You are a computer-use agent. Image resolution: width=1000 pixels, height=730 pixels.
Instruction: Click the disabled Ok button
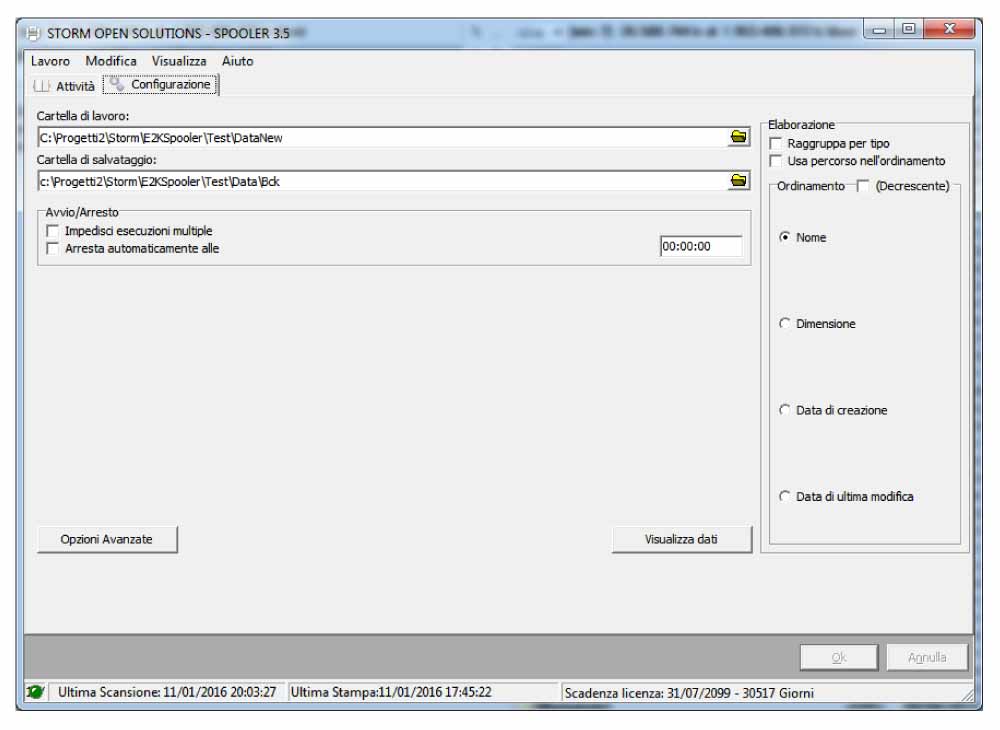click(839, 657)
